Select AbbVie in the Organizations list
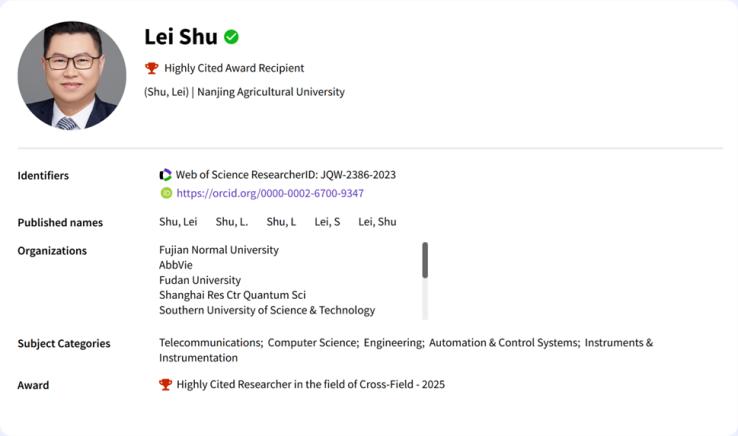The height and width of the screenshot is (436, 738). pos(175,265)
